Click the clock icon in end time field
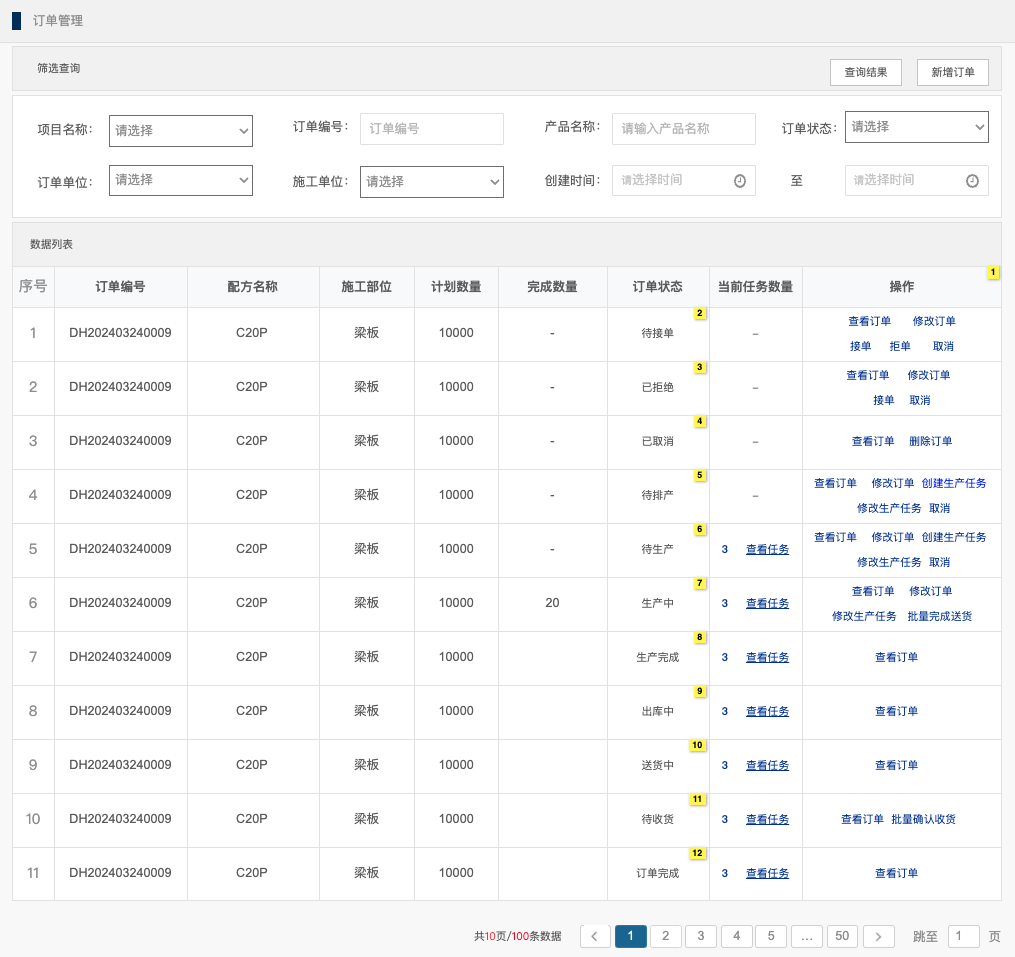This screenshot has height=957, width=1015. 972,181
